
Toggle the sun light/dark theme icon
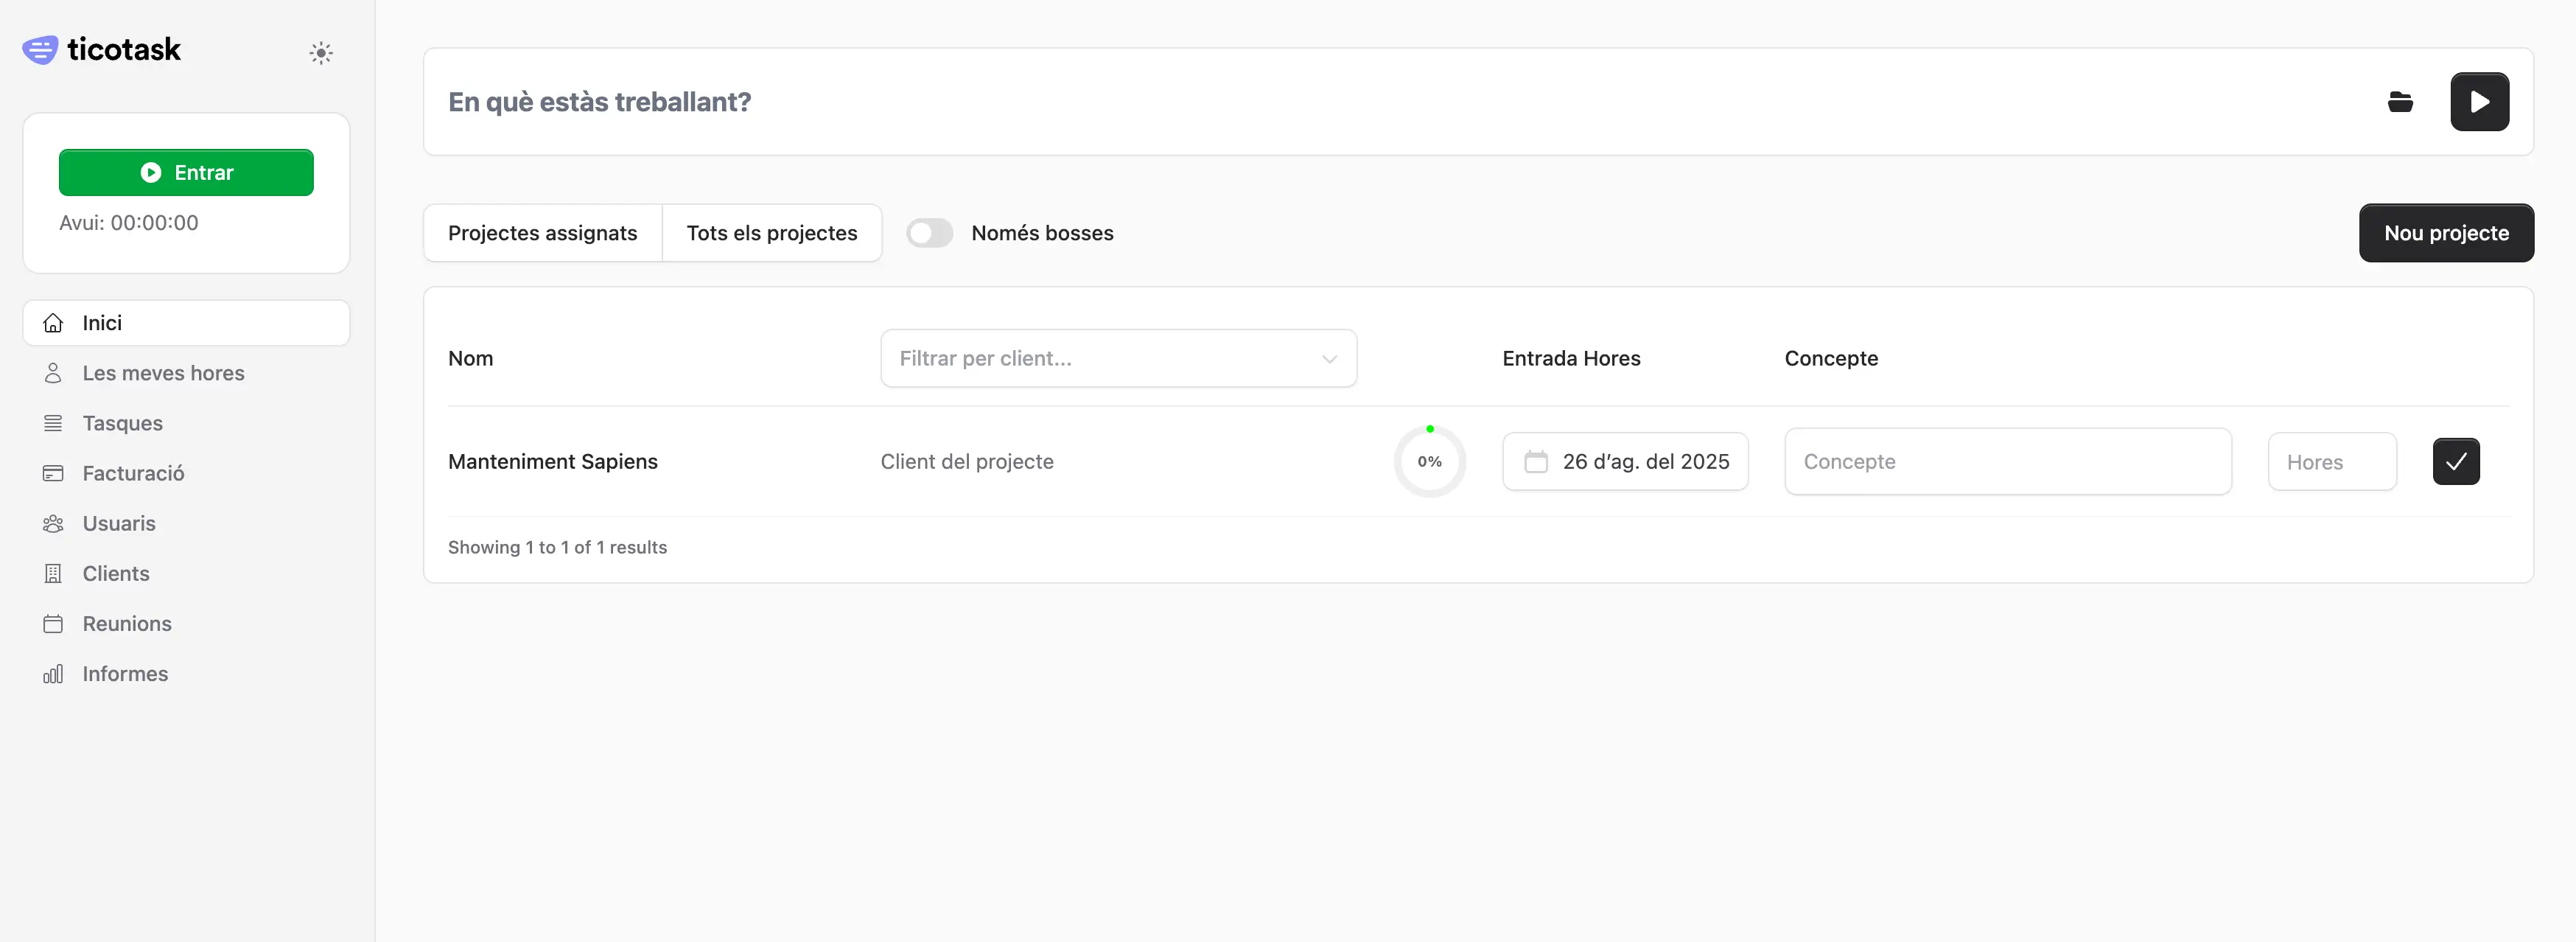click(x=320, y=53)
